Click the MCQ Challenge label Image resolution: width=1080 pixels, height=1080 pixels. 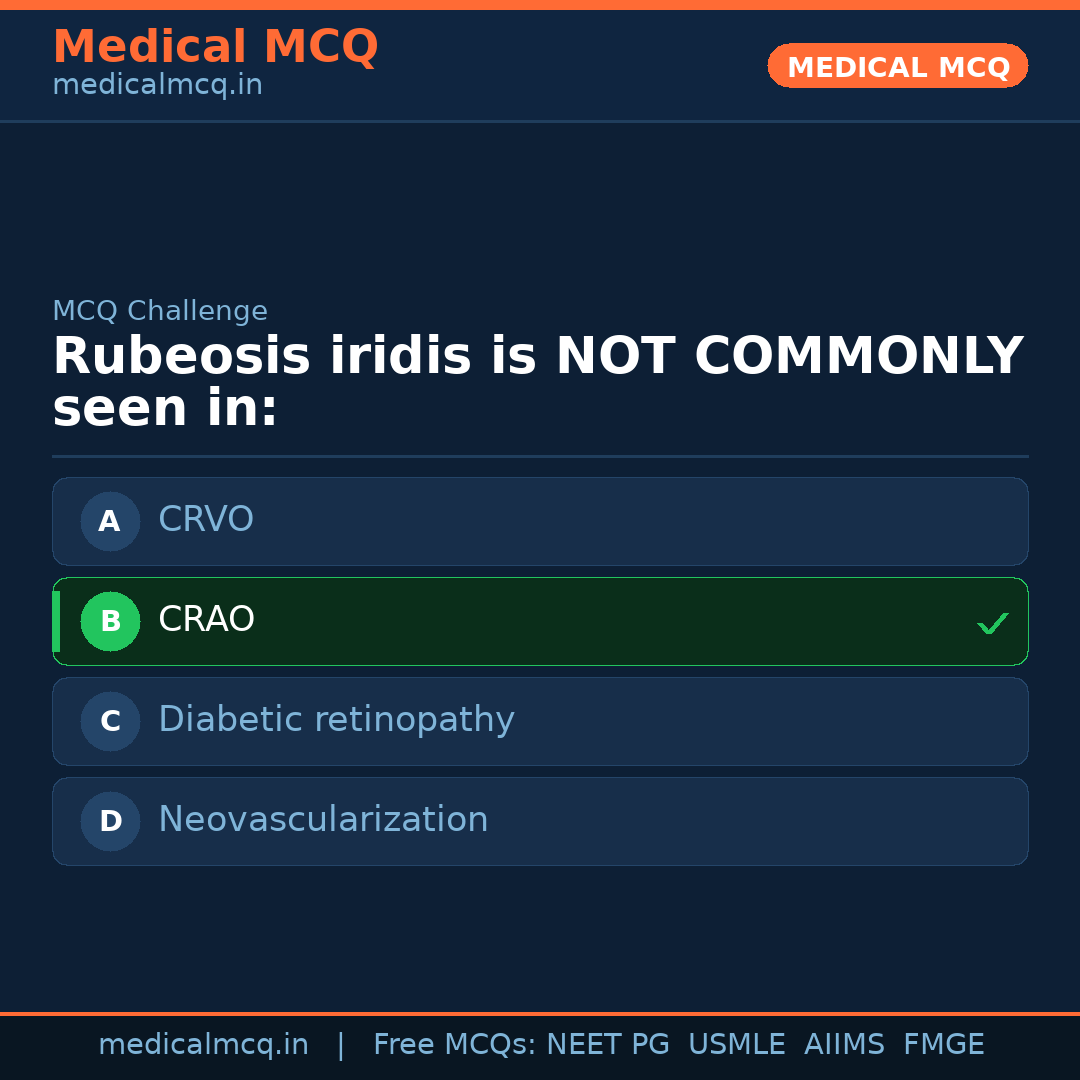click(x=160, y=312)
